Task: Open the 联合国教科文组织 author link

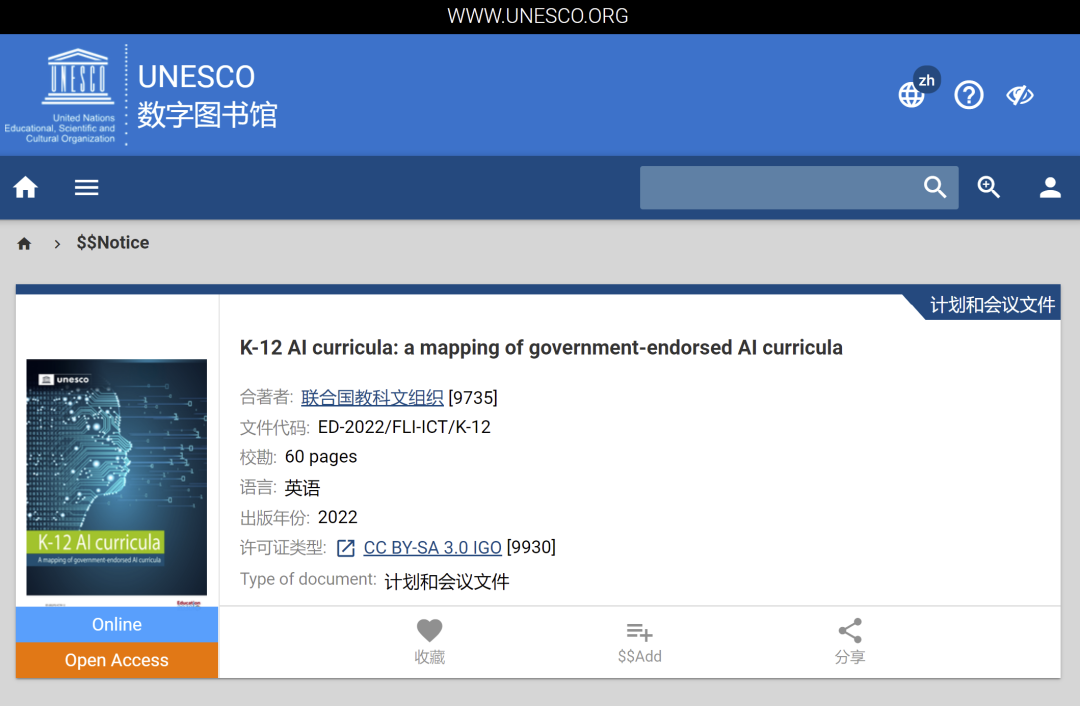Action: tap(372, 398)
